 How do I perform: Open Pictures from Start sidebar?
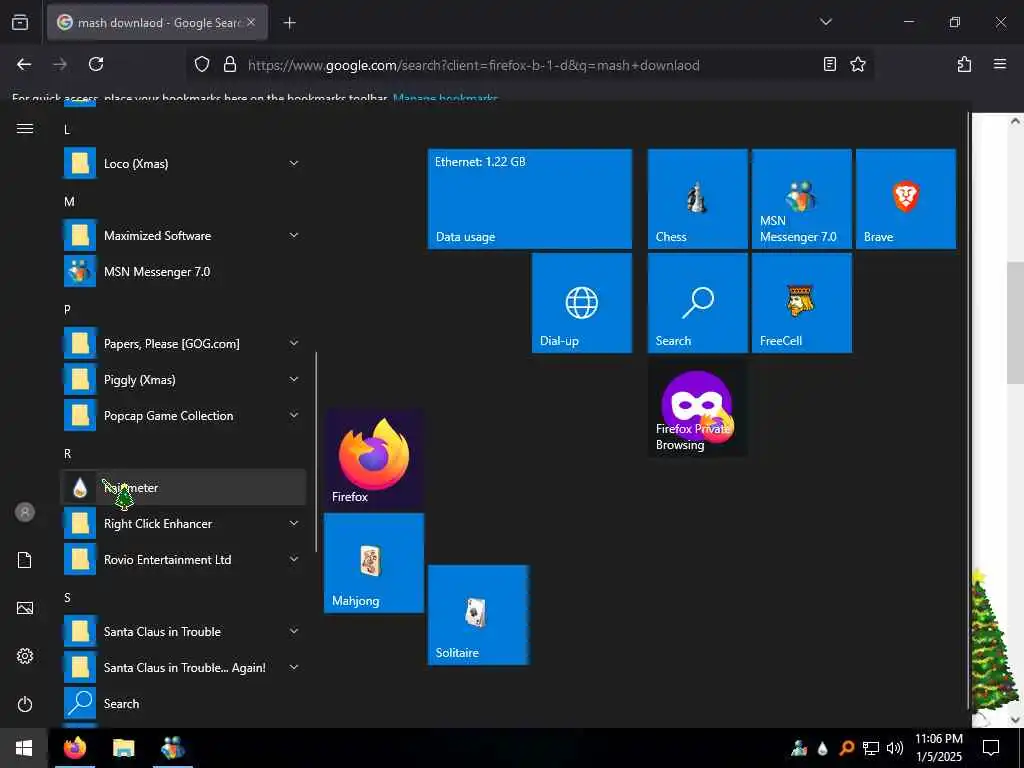pyautogui.click(x=25, y=608)
